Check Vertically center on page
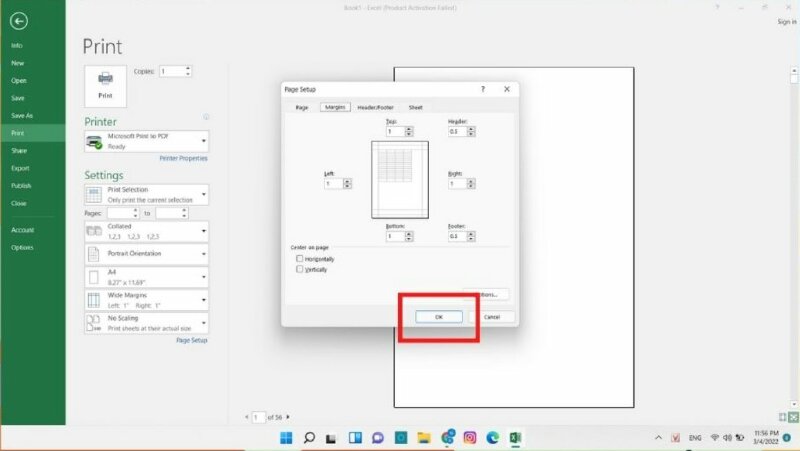This screenshot has height=451, width=800. click(299, 269)
